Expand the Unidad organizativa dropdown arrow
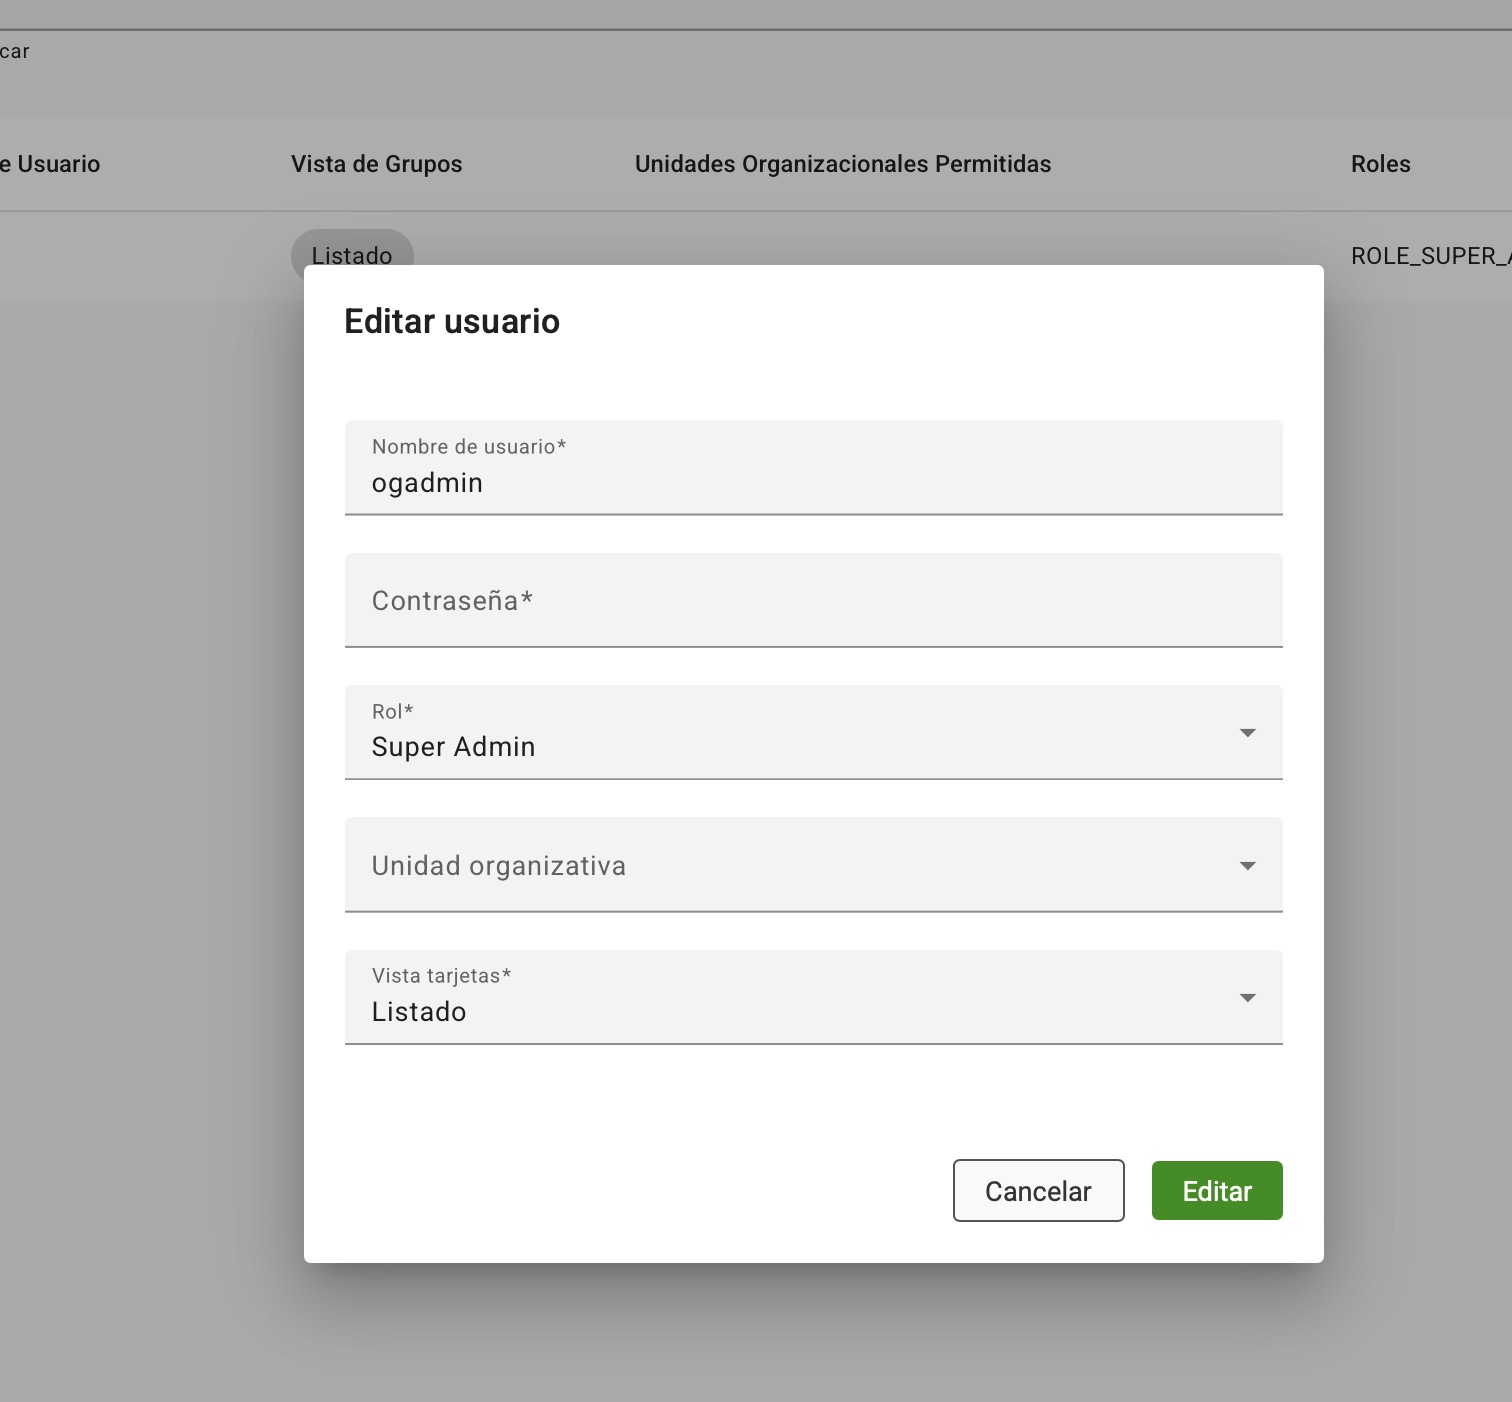Screen dimensions: 1512x1402 tap(1247, 866)
